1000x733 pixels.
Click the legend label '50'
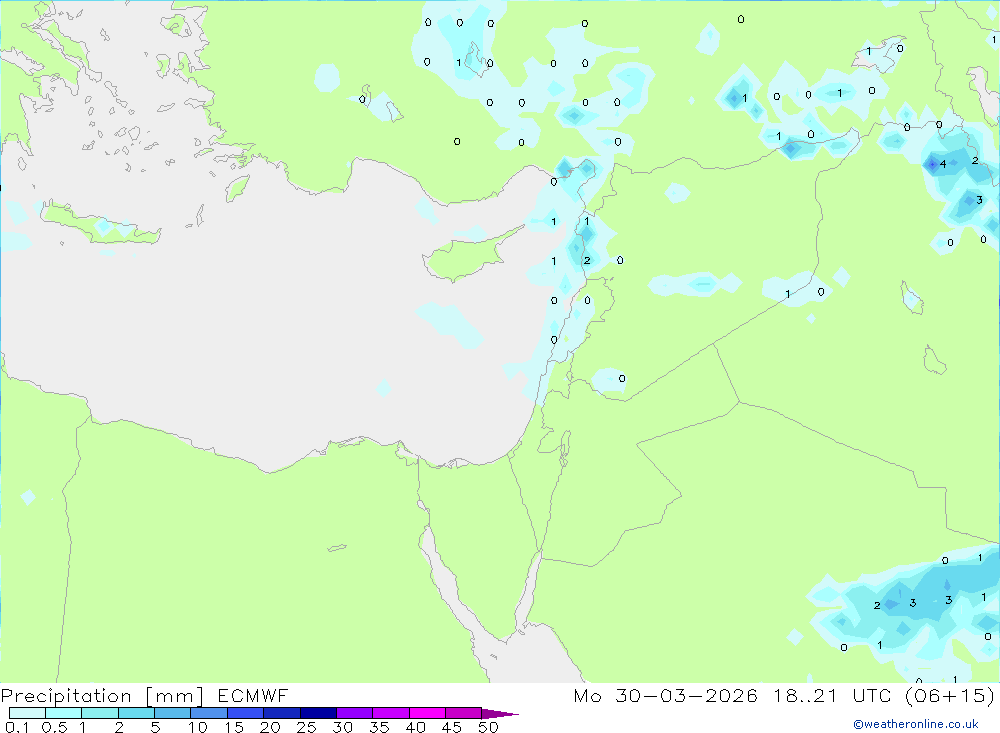coord(488,727)
